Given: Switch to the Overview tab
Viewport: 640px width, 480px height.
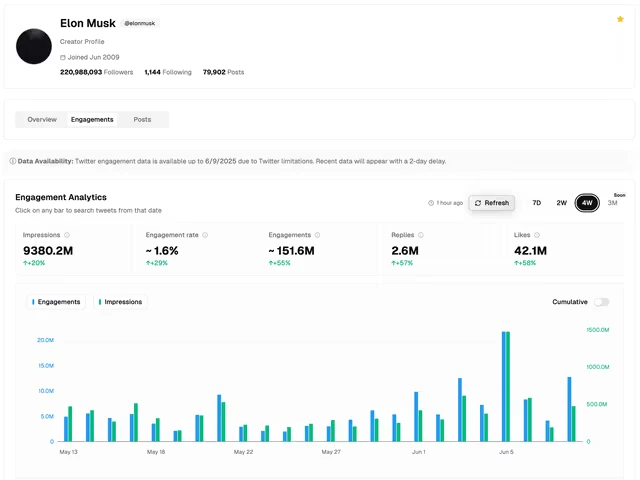Looking at the screenshot, I should [x=42, y=119].
